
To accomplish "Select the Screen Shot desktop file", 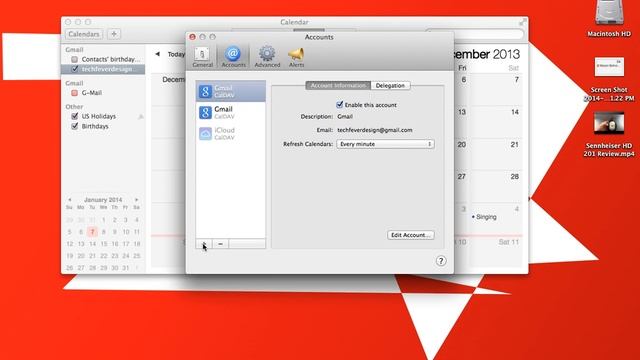I will tap(609, 80).
